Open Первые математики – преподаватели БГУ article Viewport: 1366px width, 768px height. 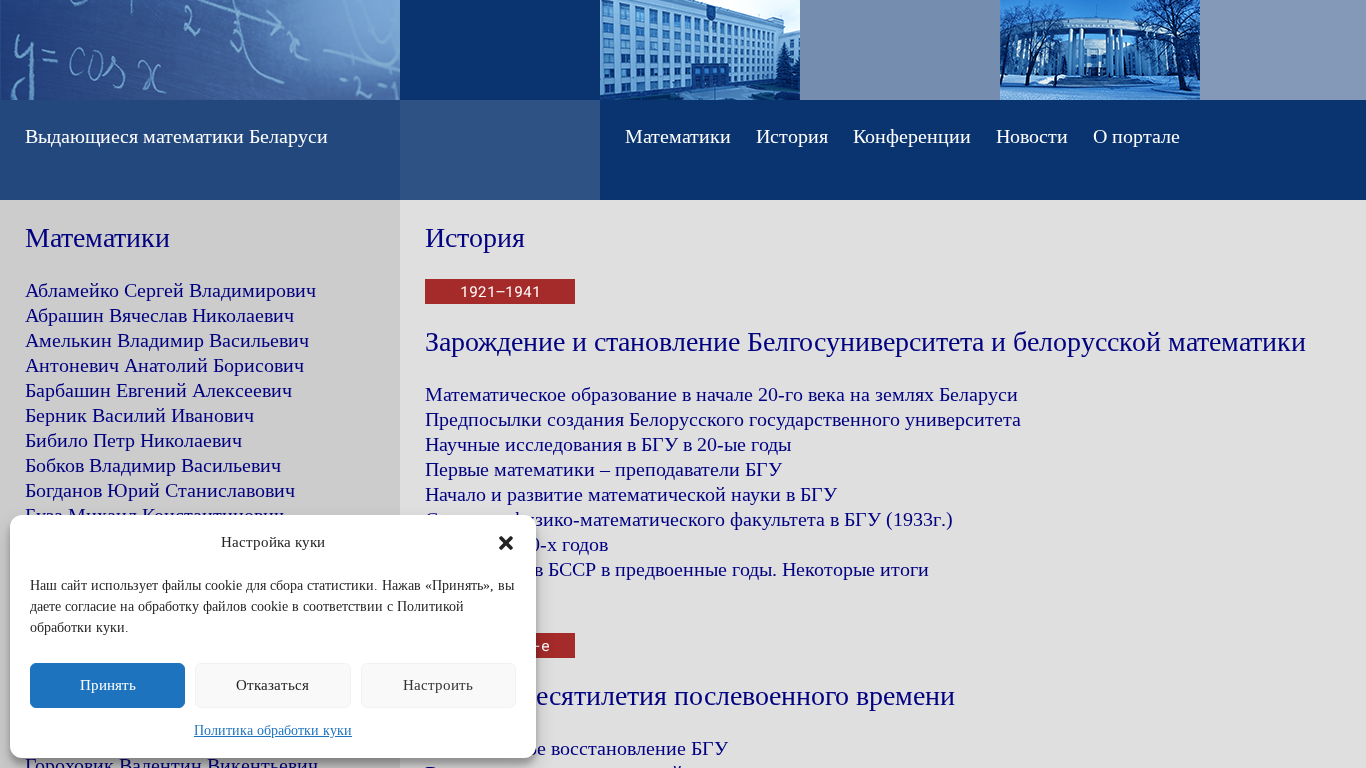click(603, 470)
